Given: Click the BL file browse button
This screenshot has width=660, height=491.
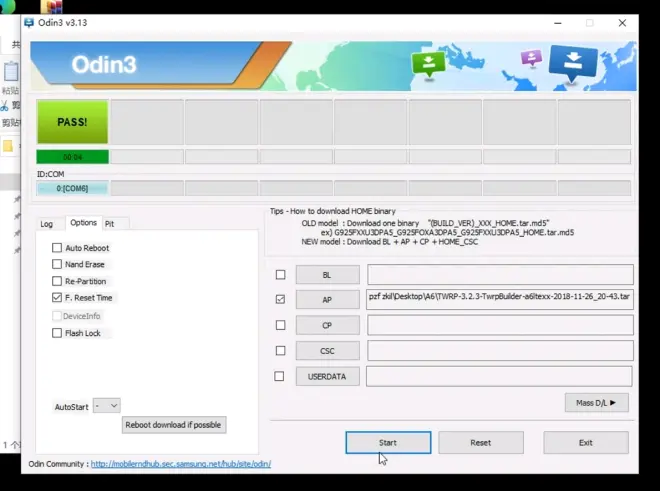Looking at the screenshot, I should pyautogui.click(x=327, y=275).
